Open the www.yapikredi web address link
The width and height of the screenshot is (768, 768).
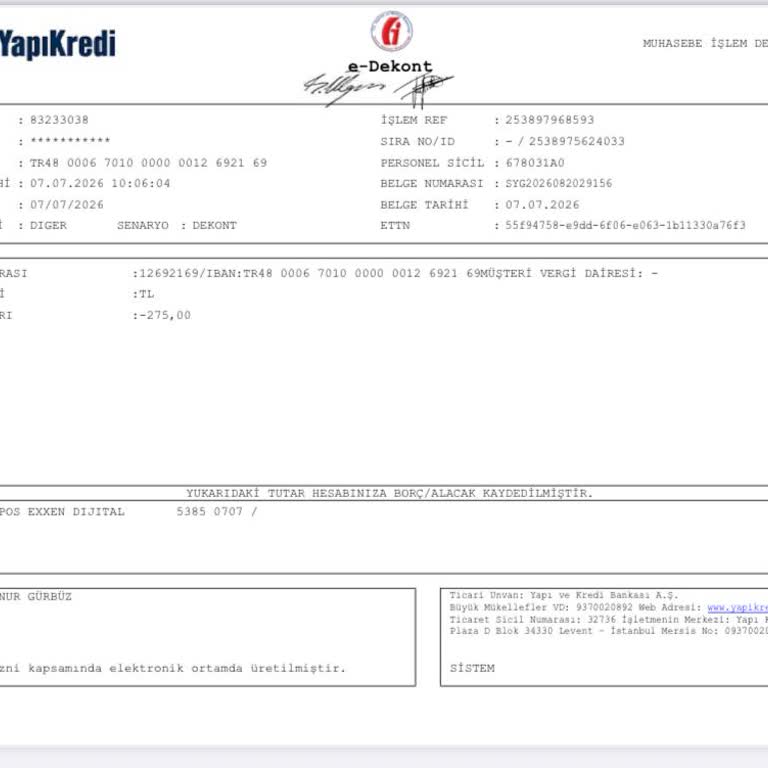tap(738, 608)
